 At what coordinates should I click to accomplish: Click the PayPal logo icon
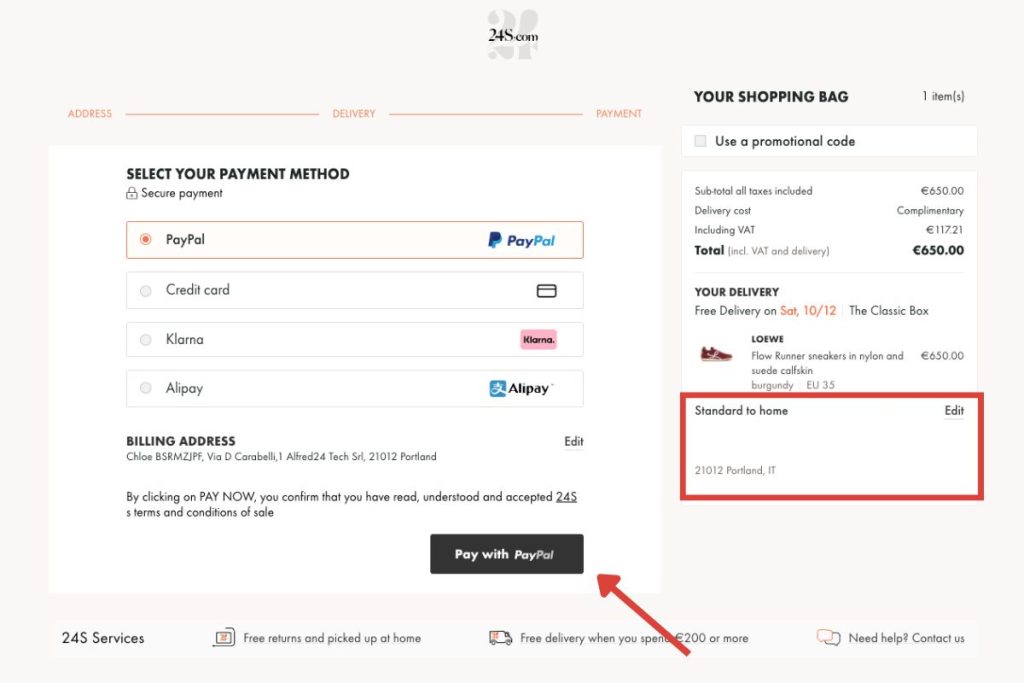click(x=521, y=240)
